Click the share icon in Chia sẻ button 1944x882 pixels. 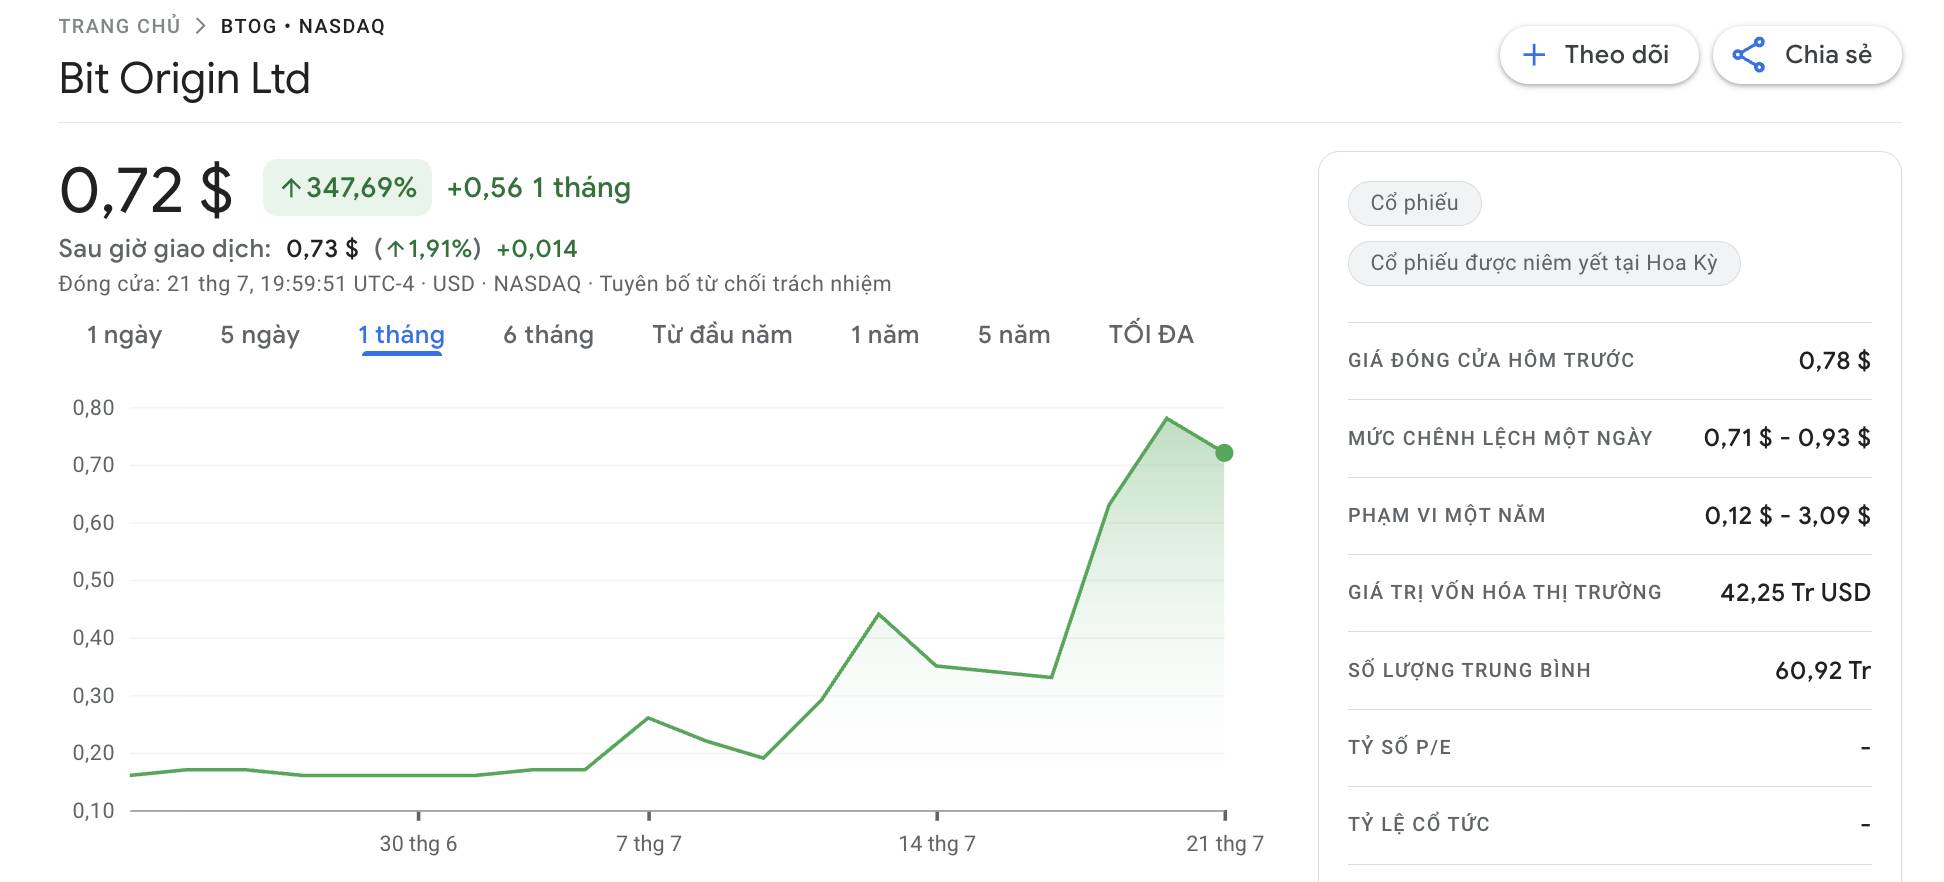point(1748,55)
